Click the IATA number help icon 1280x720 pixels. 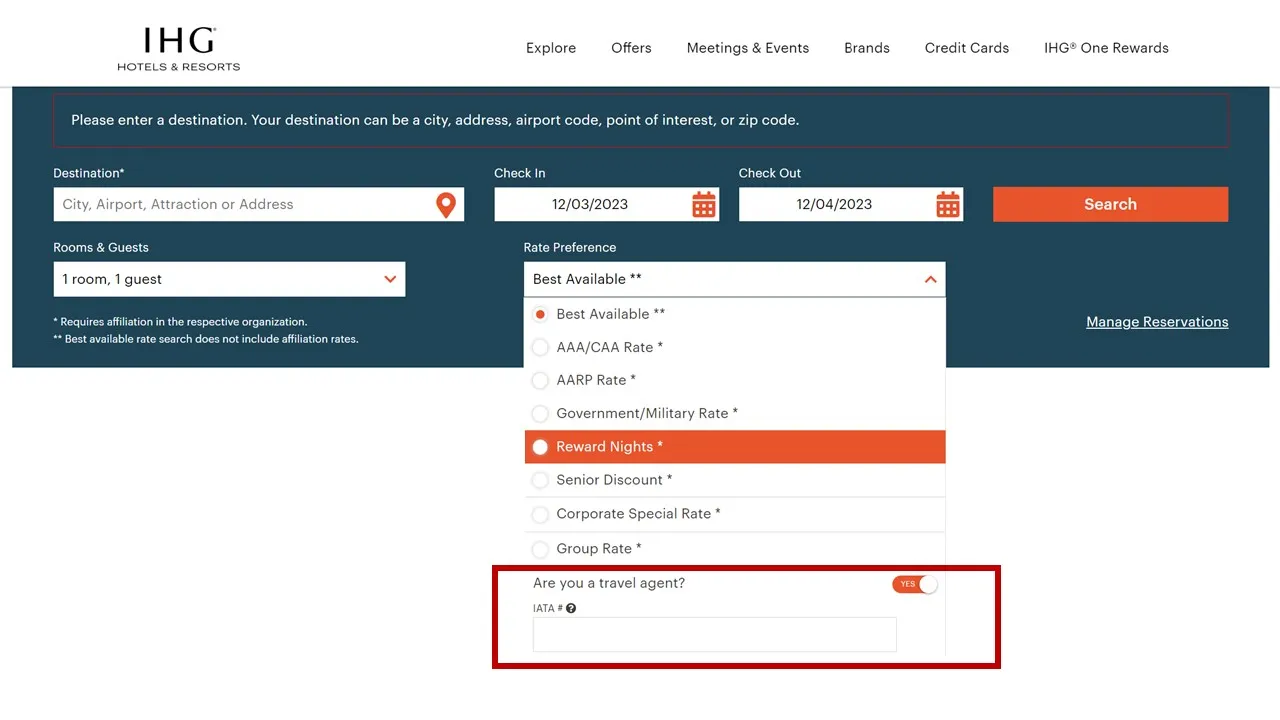(571, 608)
